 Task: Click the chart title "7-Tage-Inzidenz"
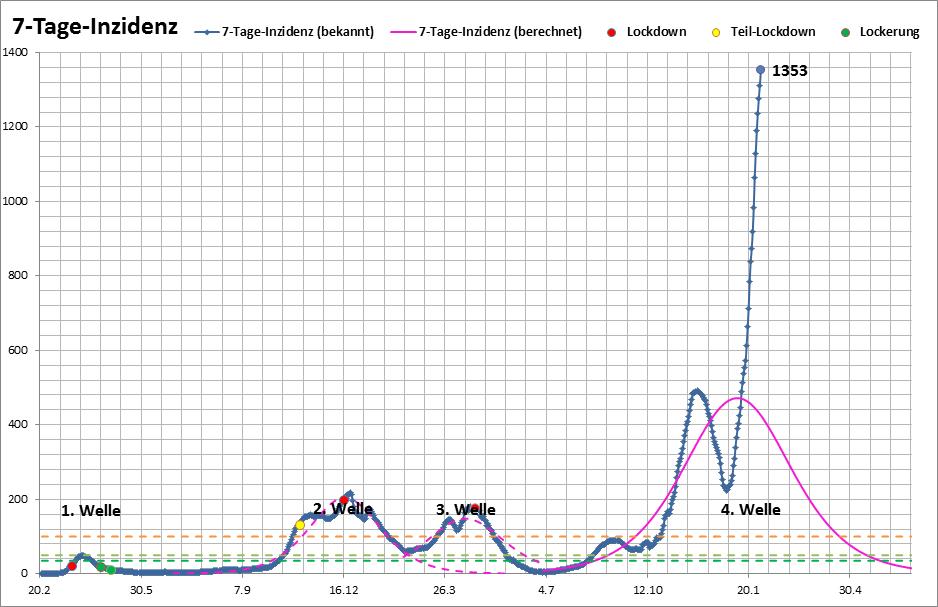click(95, 26)
